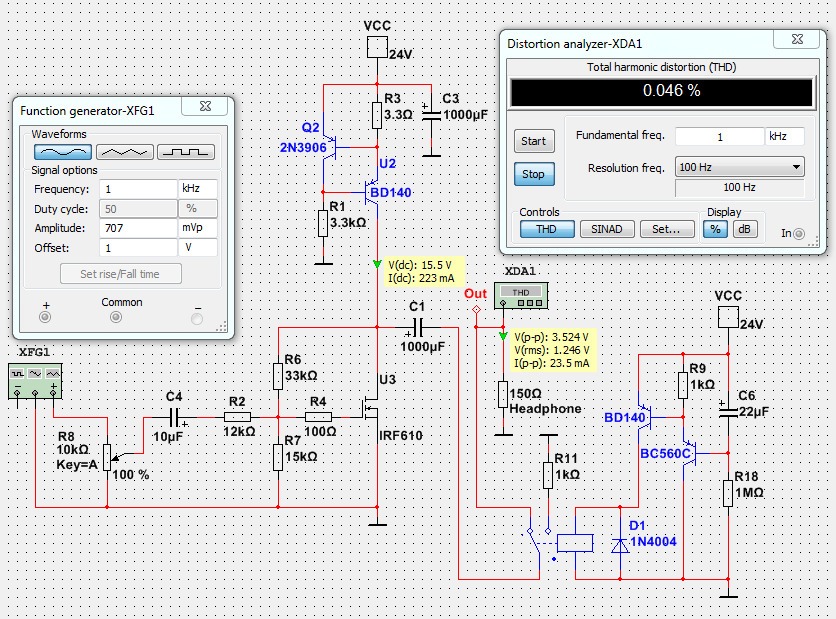Screen dimensions: 836x619
Task: Select resistor R4 100Ω
Action: click(x=318, y=417)
